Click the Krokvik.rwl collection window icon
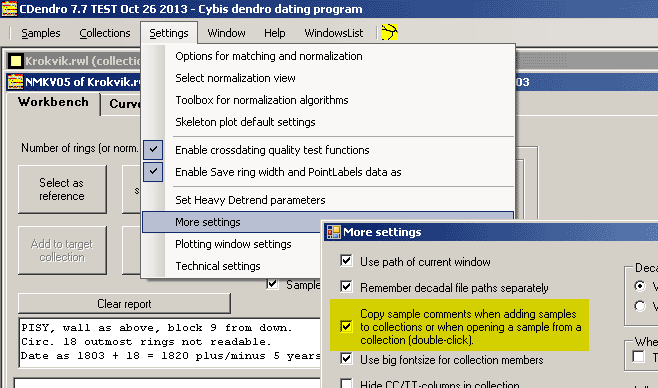This screenshot has width=658, height=388. pyautogui.click(x=16, y=61)
